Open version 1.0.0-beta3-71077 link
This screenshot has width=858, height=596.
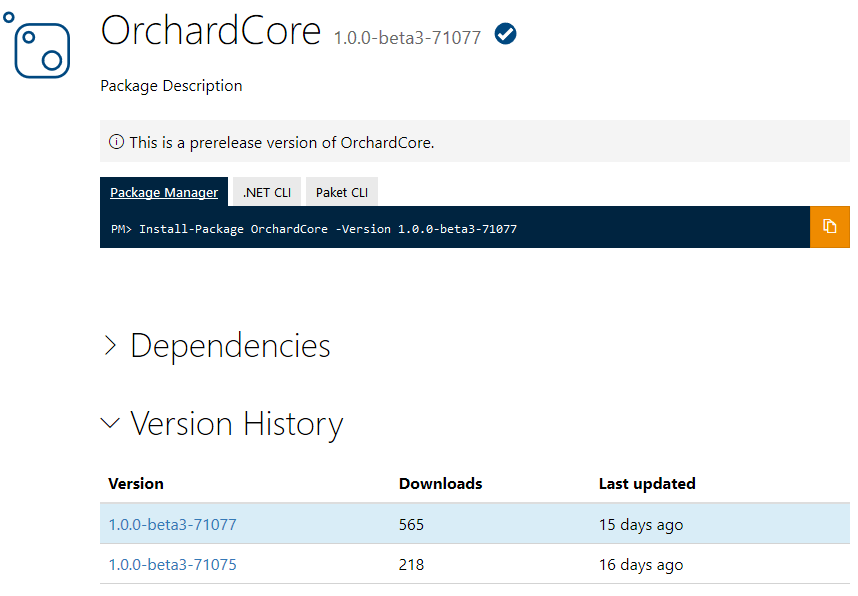click(x=172, y=524)
